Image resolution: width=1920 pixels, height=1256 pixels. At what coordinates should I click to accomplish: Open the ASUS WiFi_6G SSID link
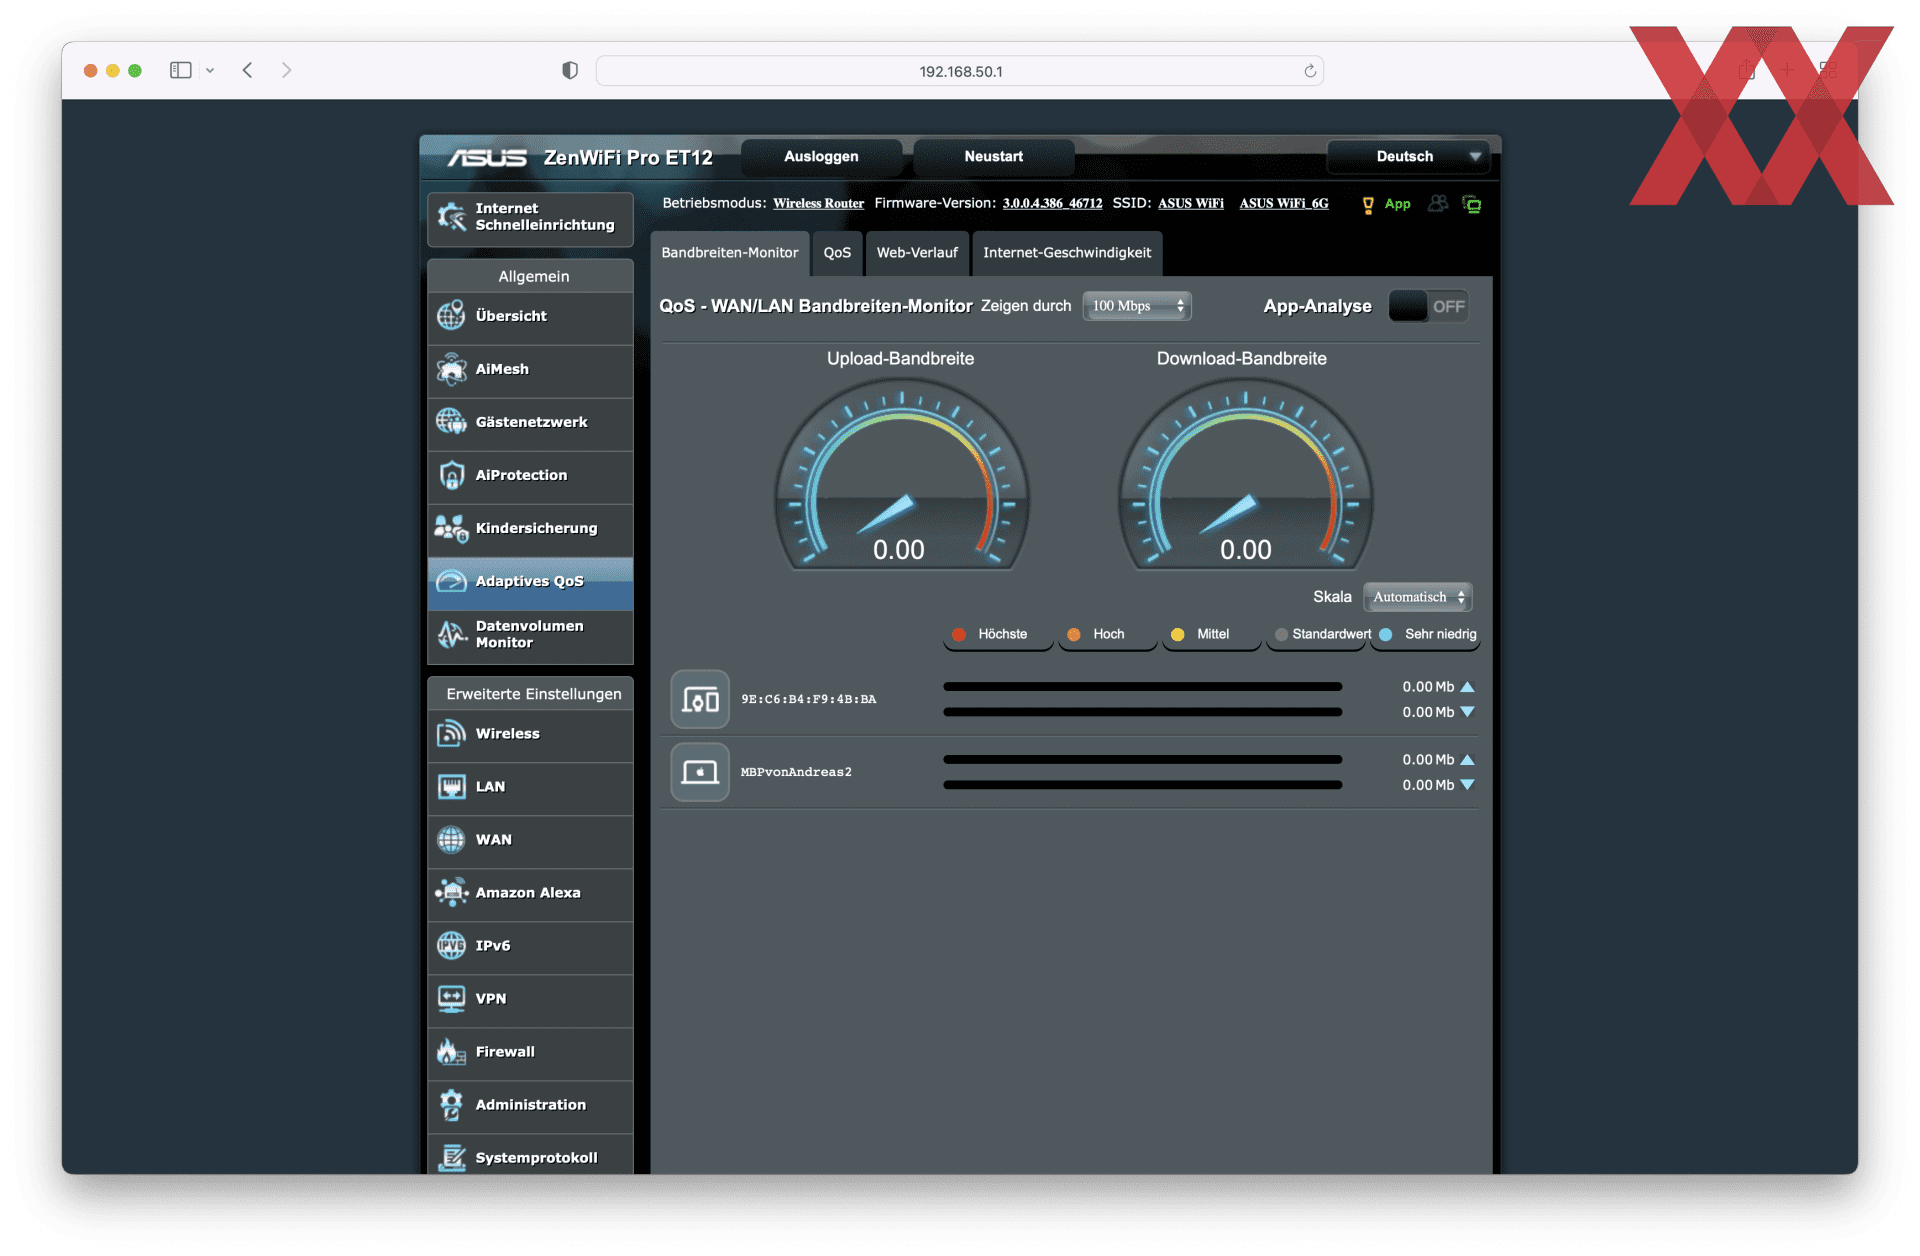(x=1284, y=204)
